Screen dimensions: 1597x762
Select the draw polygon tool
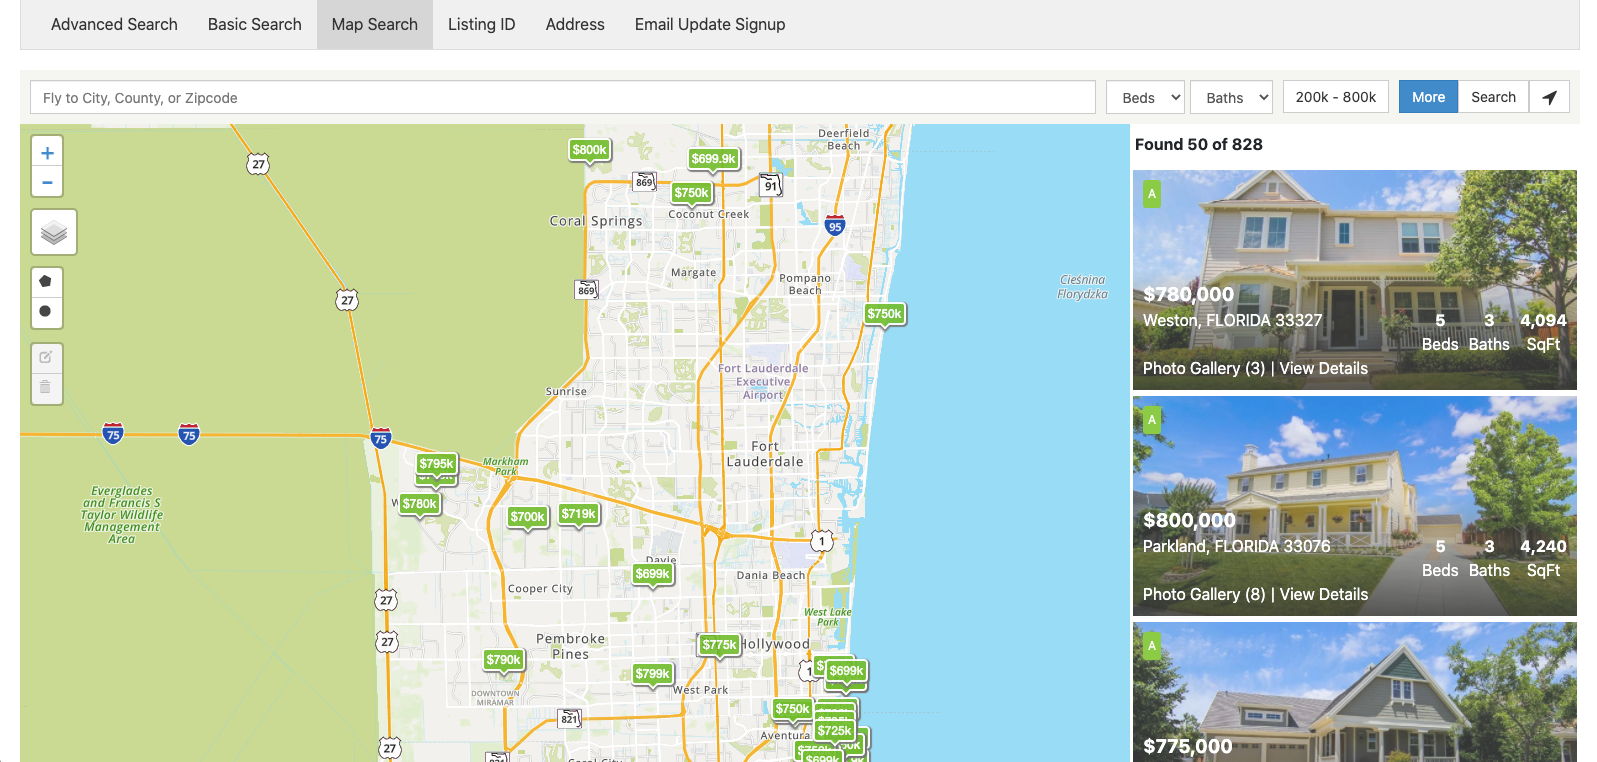pos(46,282)
